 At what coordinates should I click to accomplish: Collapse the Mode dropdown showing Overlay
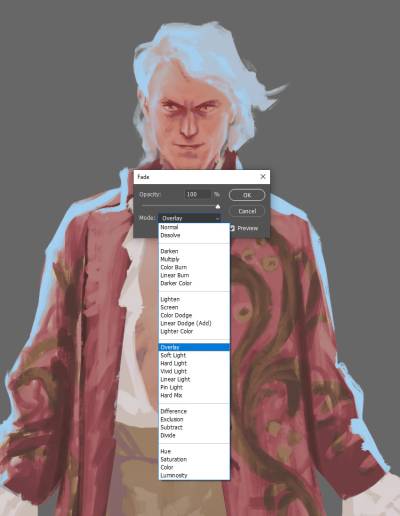tap(190, 218)
